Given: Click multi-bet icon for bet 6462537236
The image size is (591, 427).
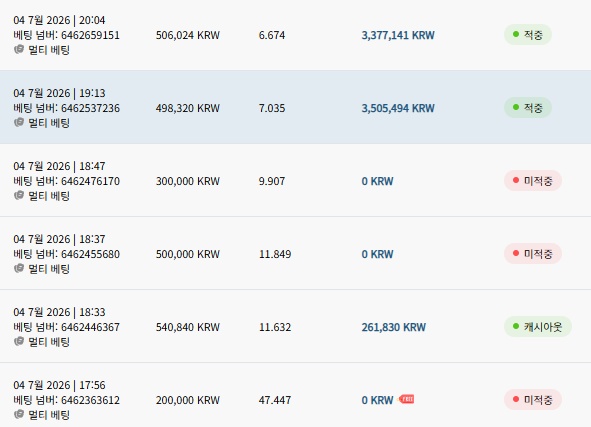Looking at the screenshot, I should point(19,122).
